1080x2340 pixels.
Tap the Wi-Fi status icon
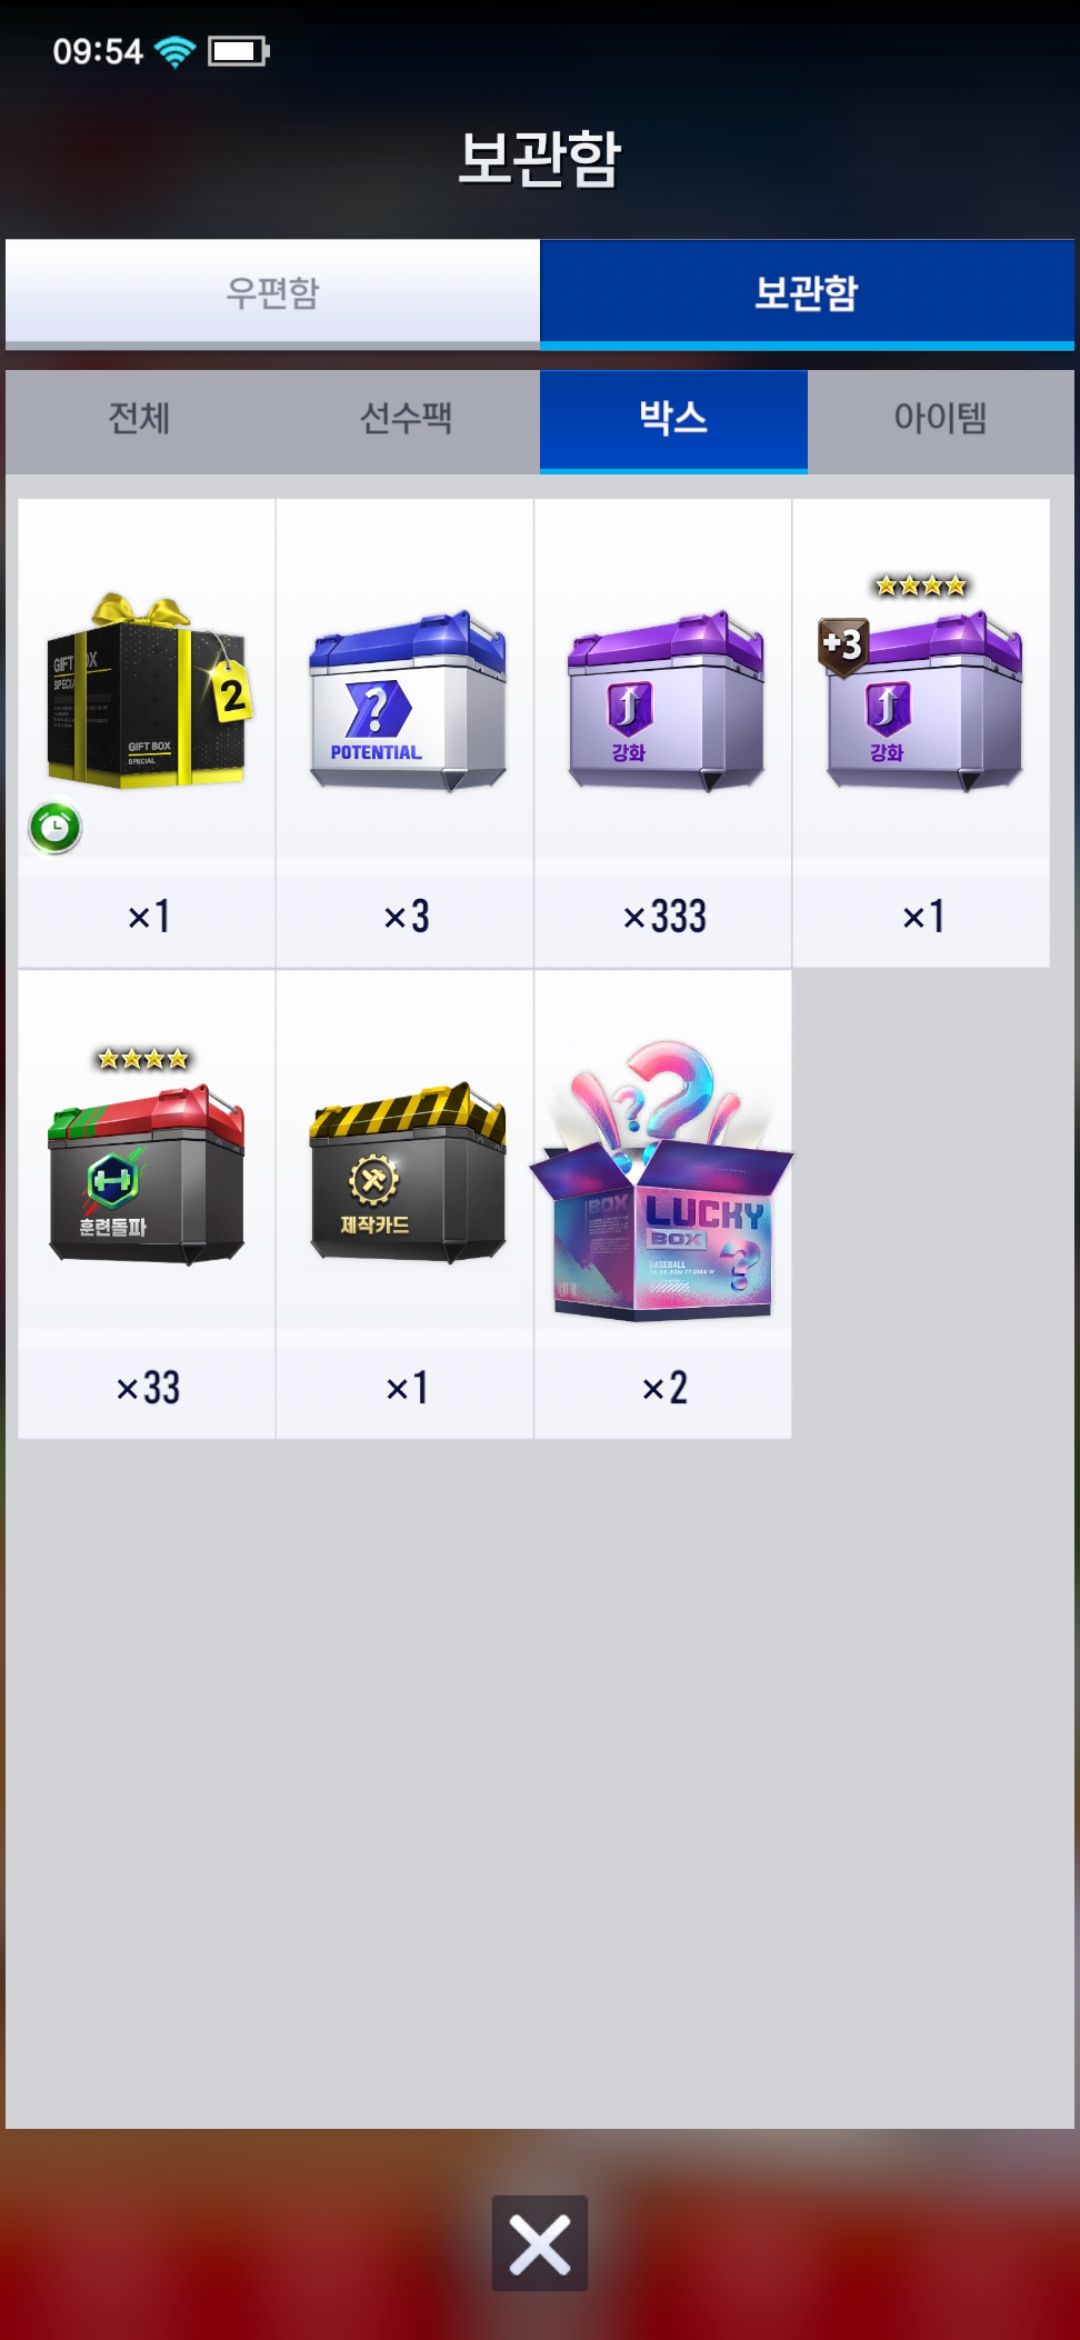coord(175,51)
